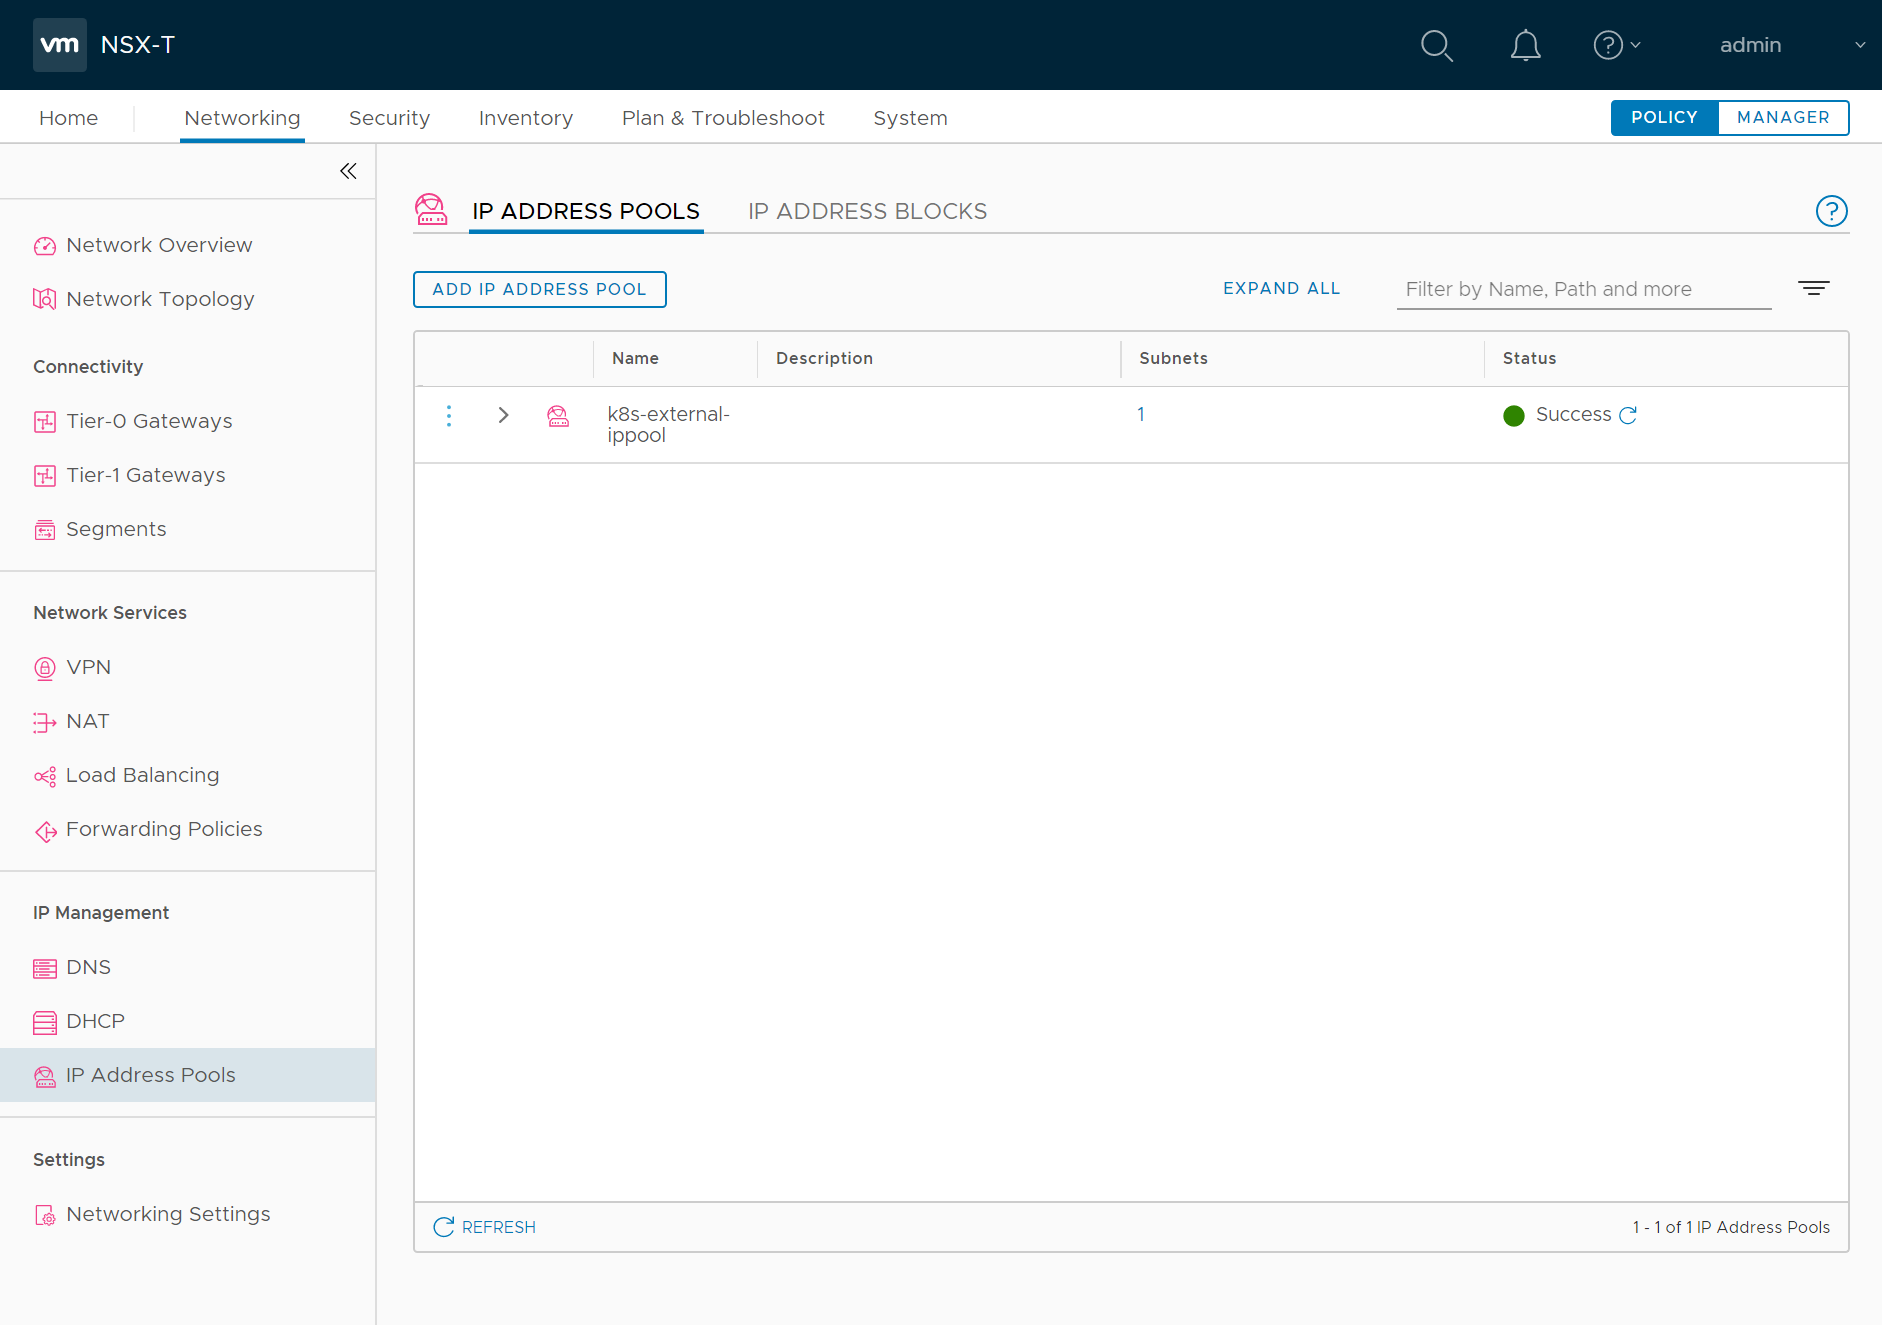Click the Tier-0 Gateways icon
This screenshot has height=1325, width=1882.
tap(45, 422)
